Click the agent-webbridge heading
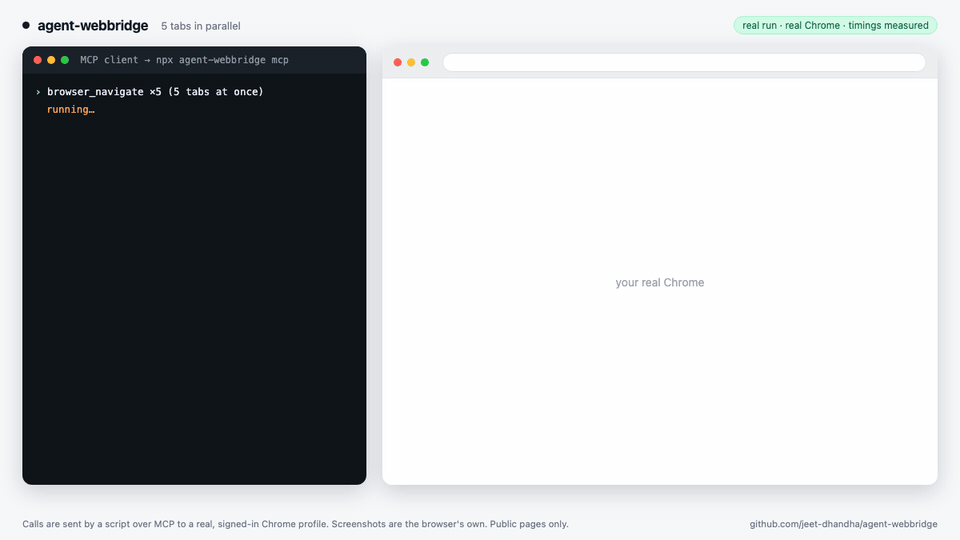Image resolution: width=960 pixels, height=540 pixels. click(92, 26)
